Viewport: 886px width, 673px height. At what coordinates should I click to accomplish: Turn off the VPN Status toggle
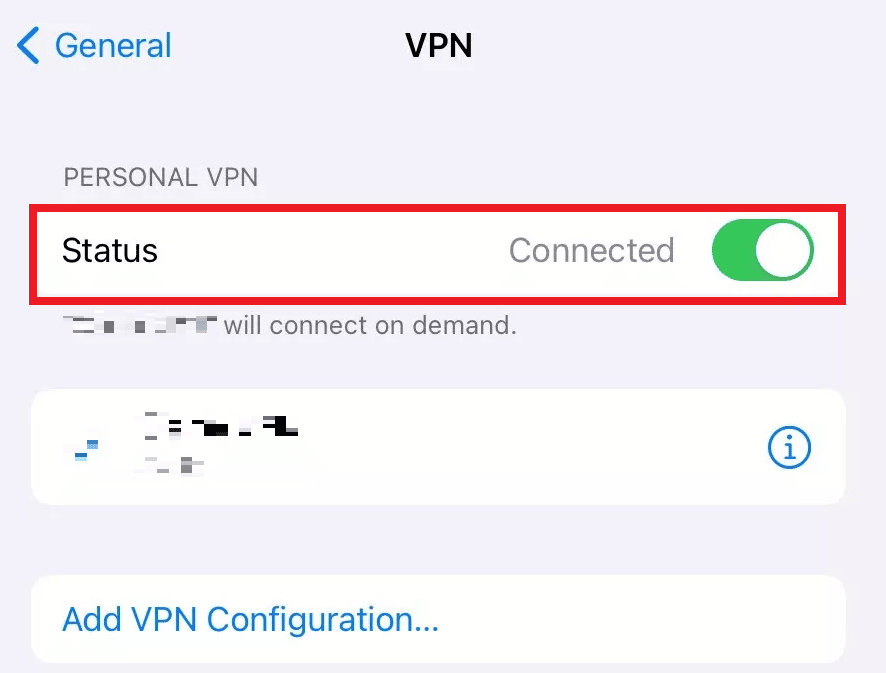(x=762, y=250)
